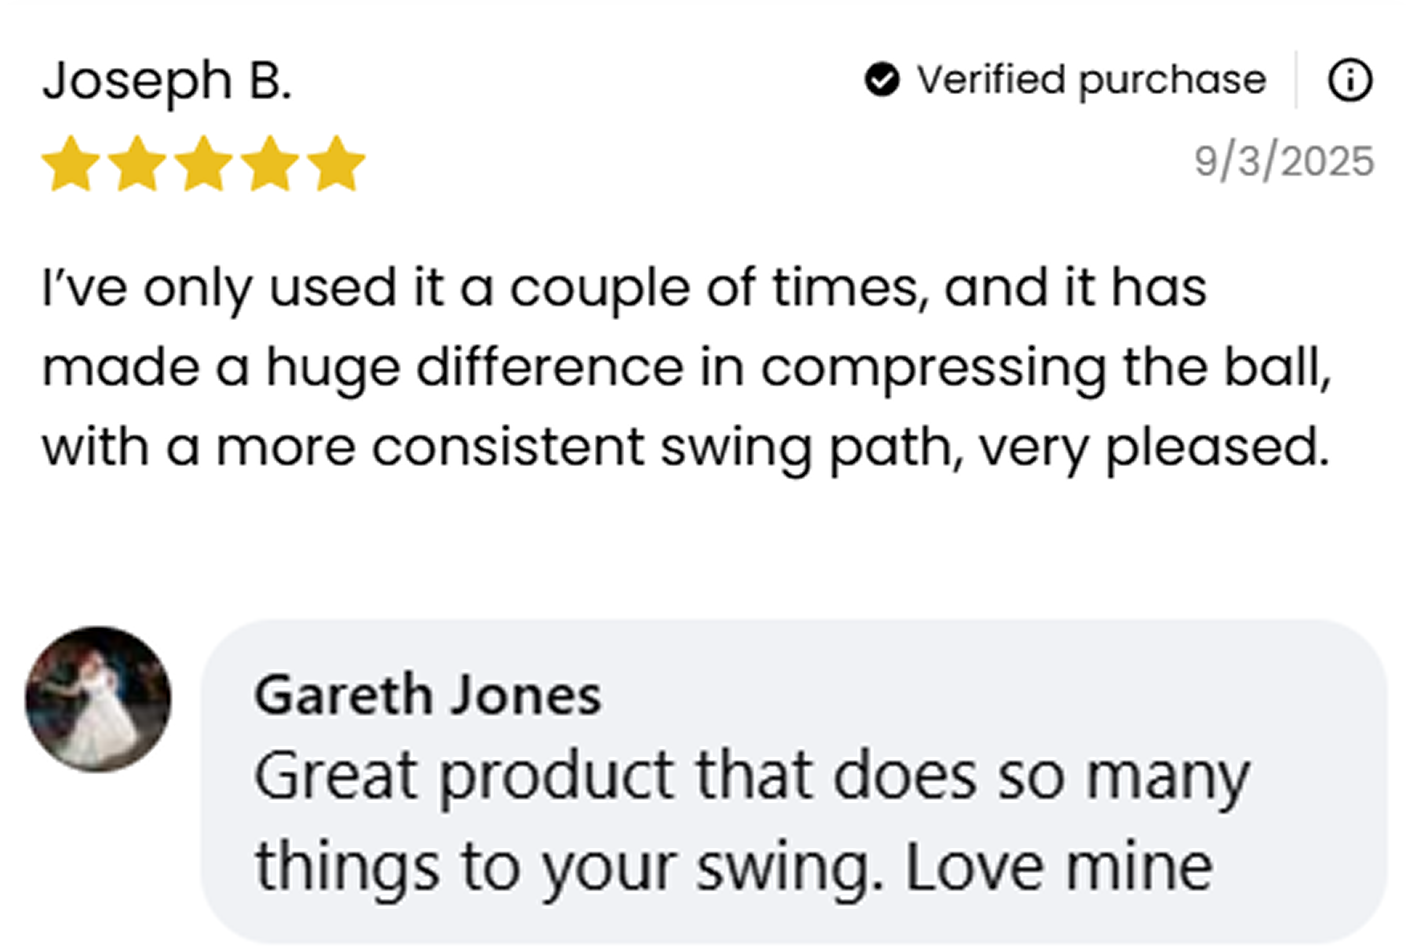Open Gareth Jones' round profile photo
Screen dimensions: 1413x948
click(98, 699)
